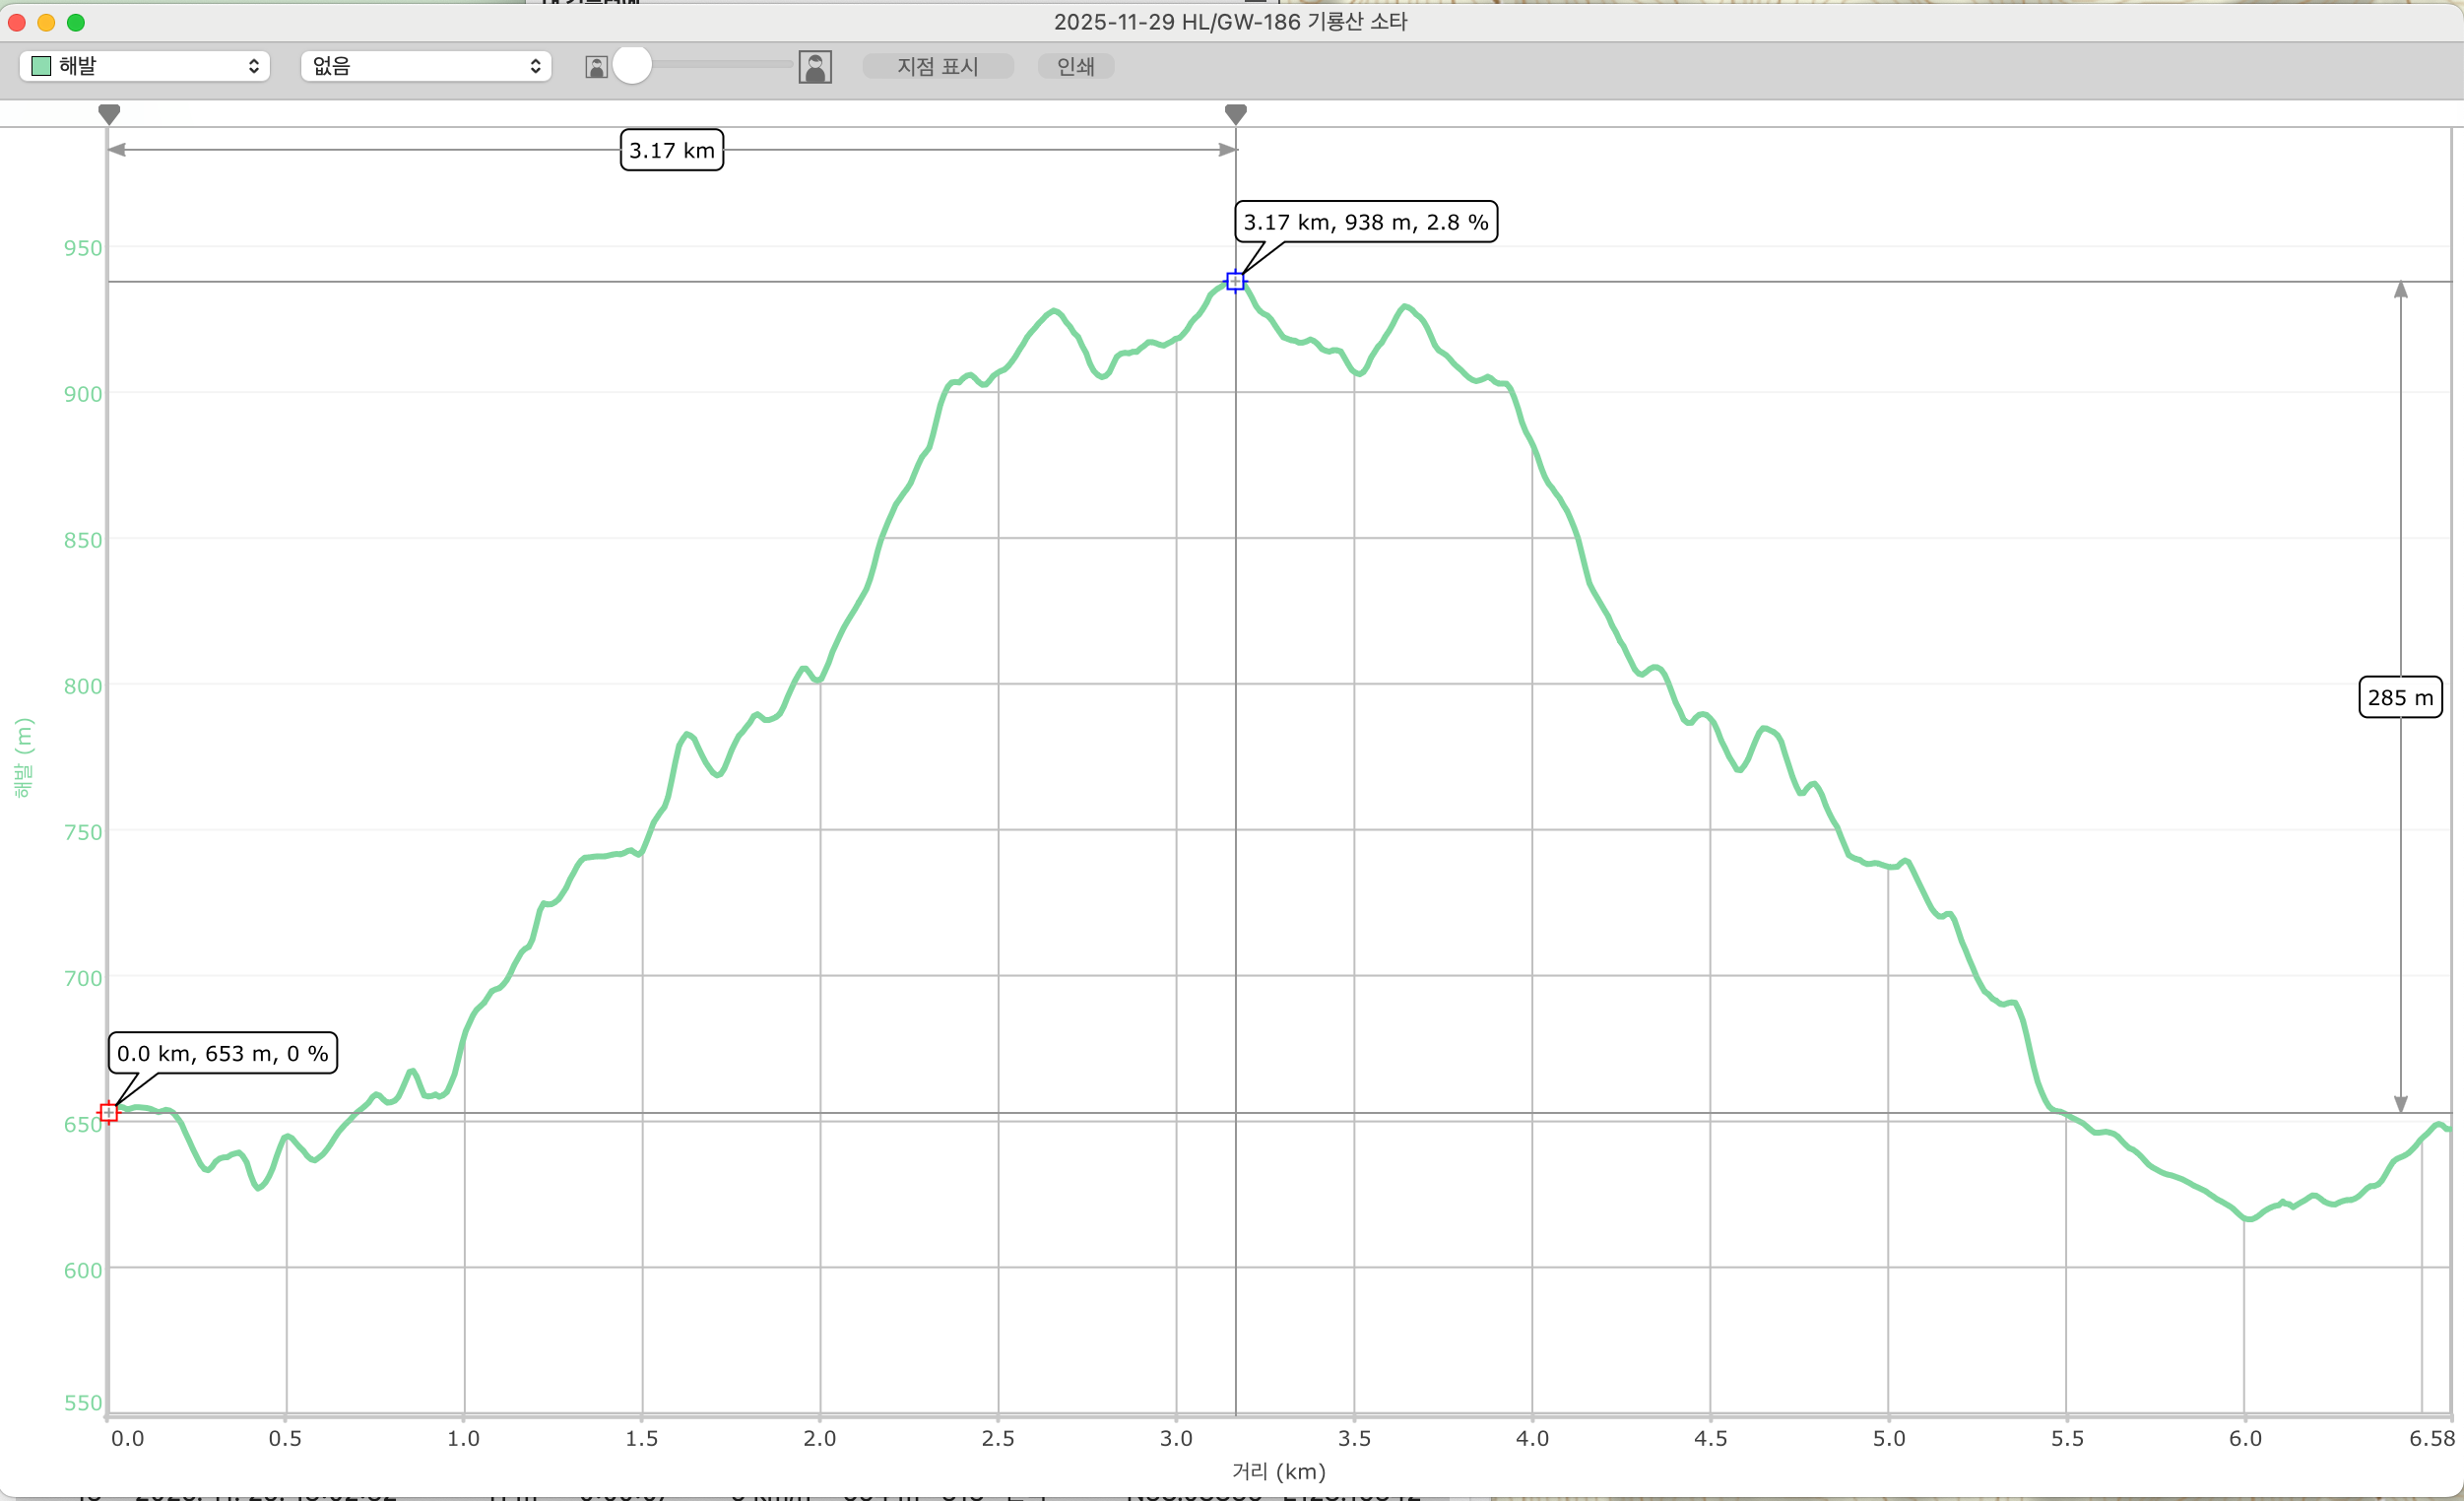Click the right arrowhead of the distance measurement
This screenshot has width=2464, height=1501.
point(1227,150)
